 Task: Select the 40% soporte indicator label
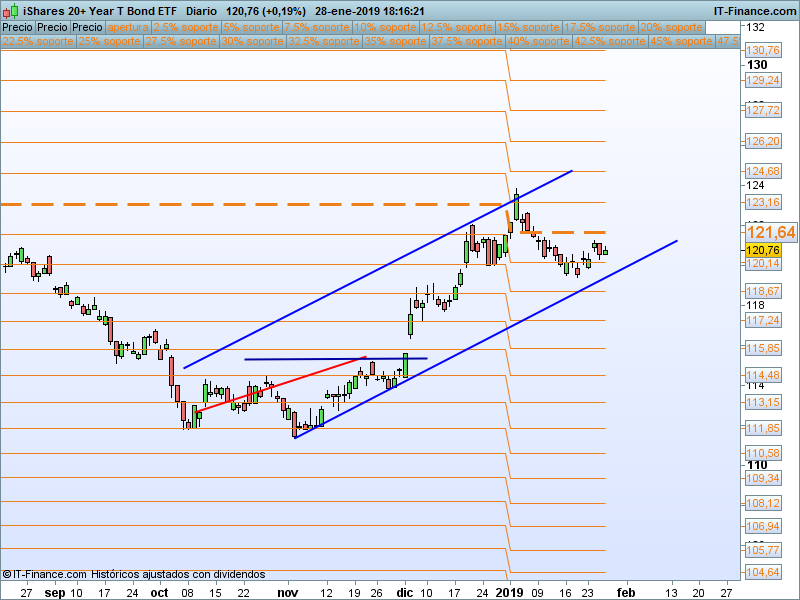[x=538, y=41]
